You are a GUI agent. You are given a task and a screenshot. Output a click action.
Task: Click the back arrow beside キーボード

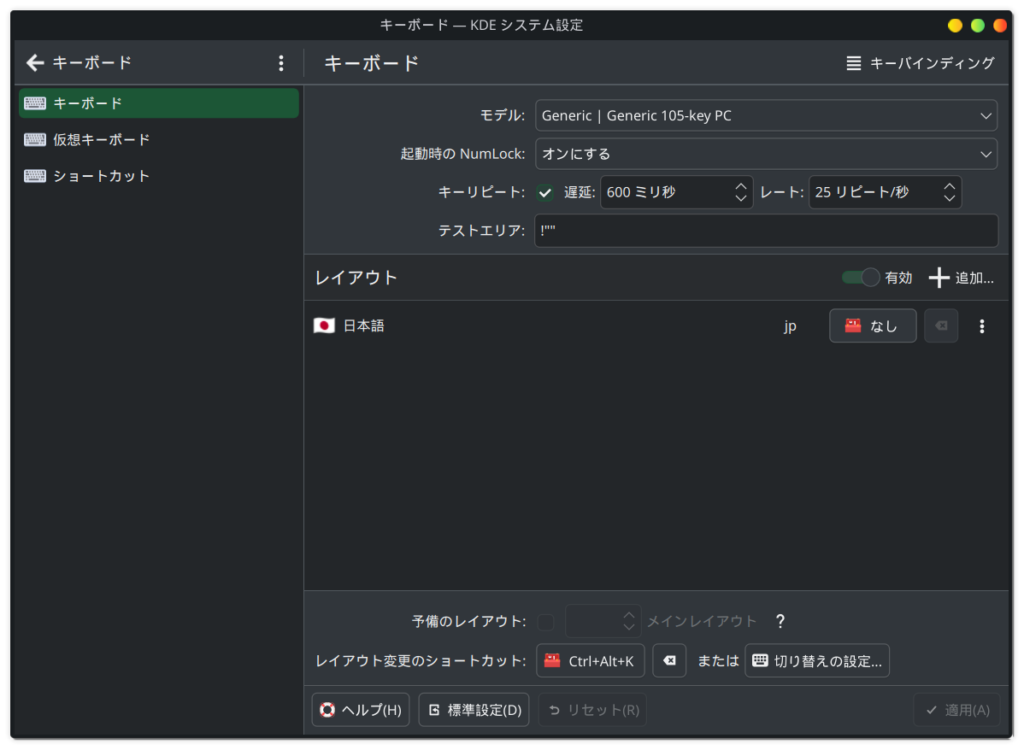click(35, 62)
